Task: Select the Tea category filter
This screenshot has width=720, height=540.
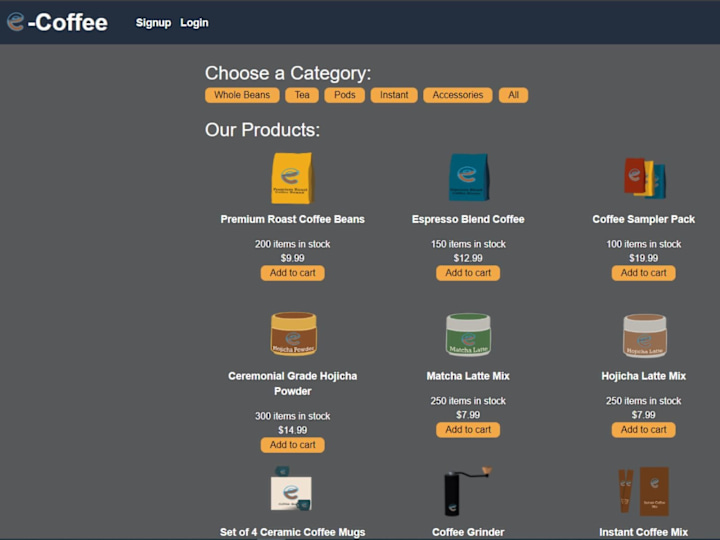Action: point(302,95)
